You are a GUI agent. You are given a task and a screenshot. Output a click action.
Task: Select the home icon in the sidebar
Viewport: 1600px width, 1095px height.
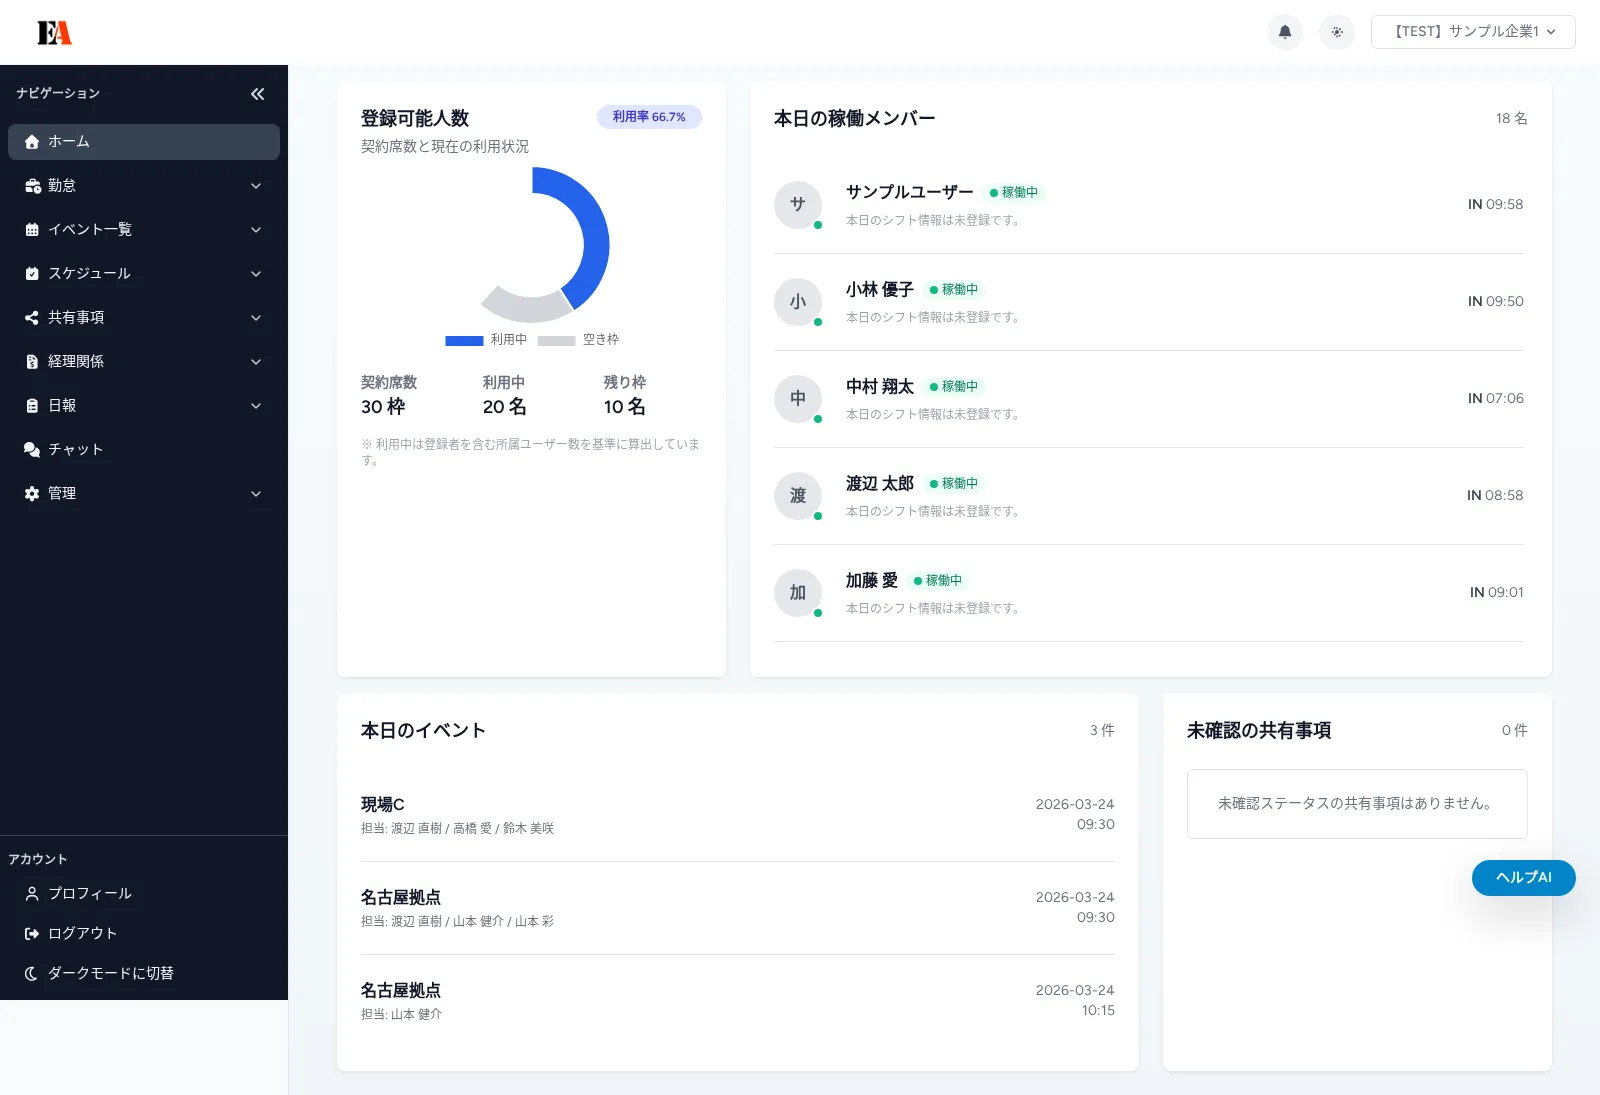point(32,142)
